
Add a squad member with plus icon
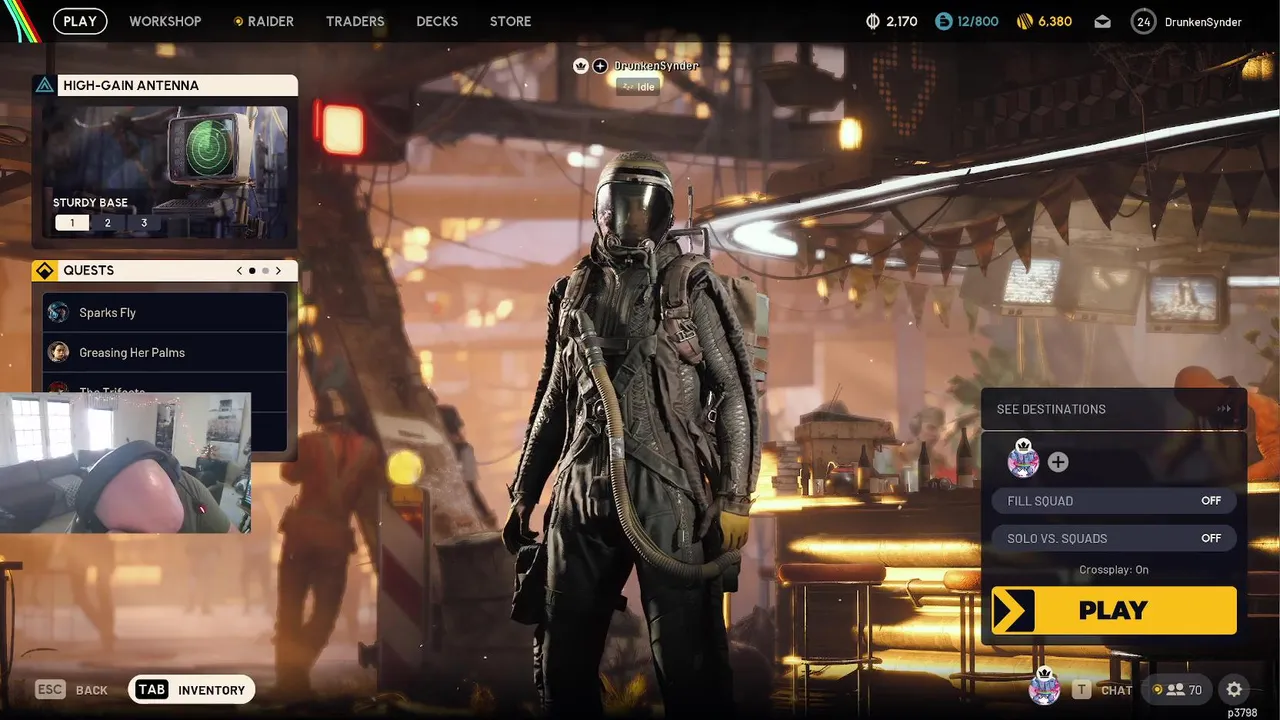1058,462
